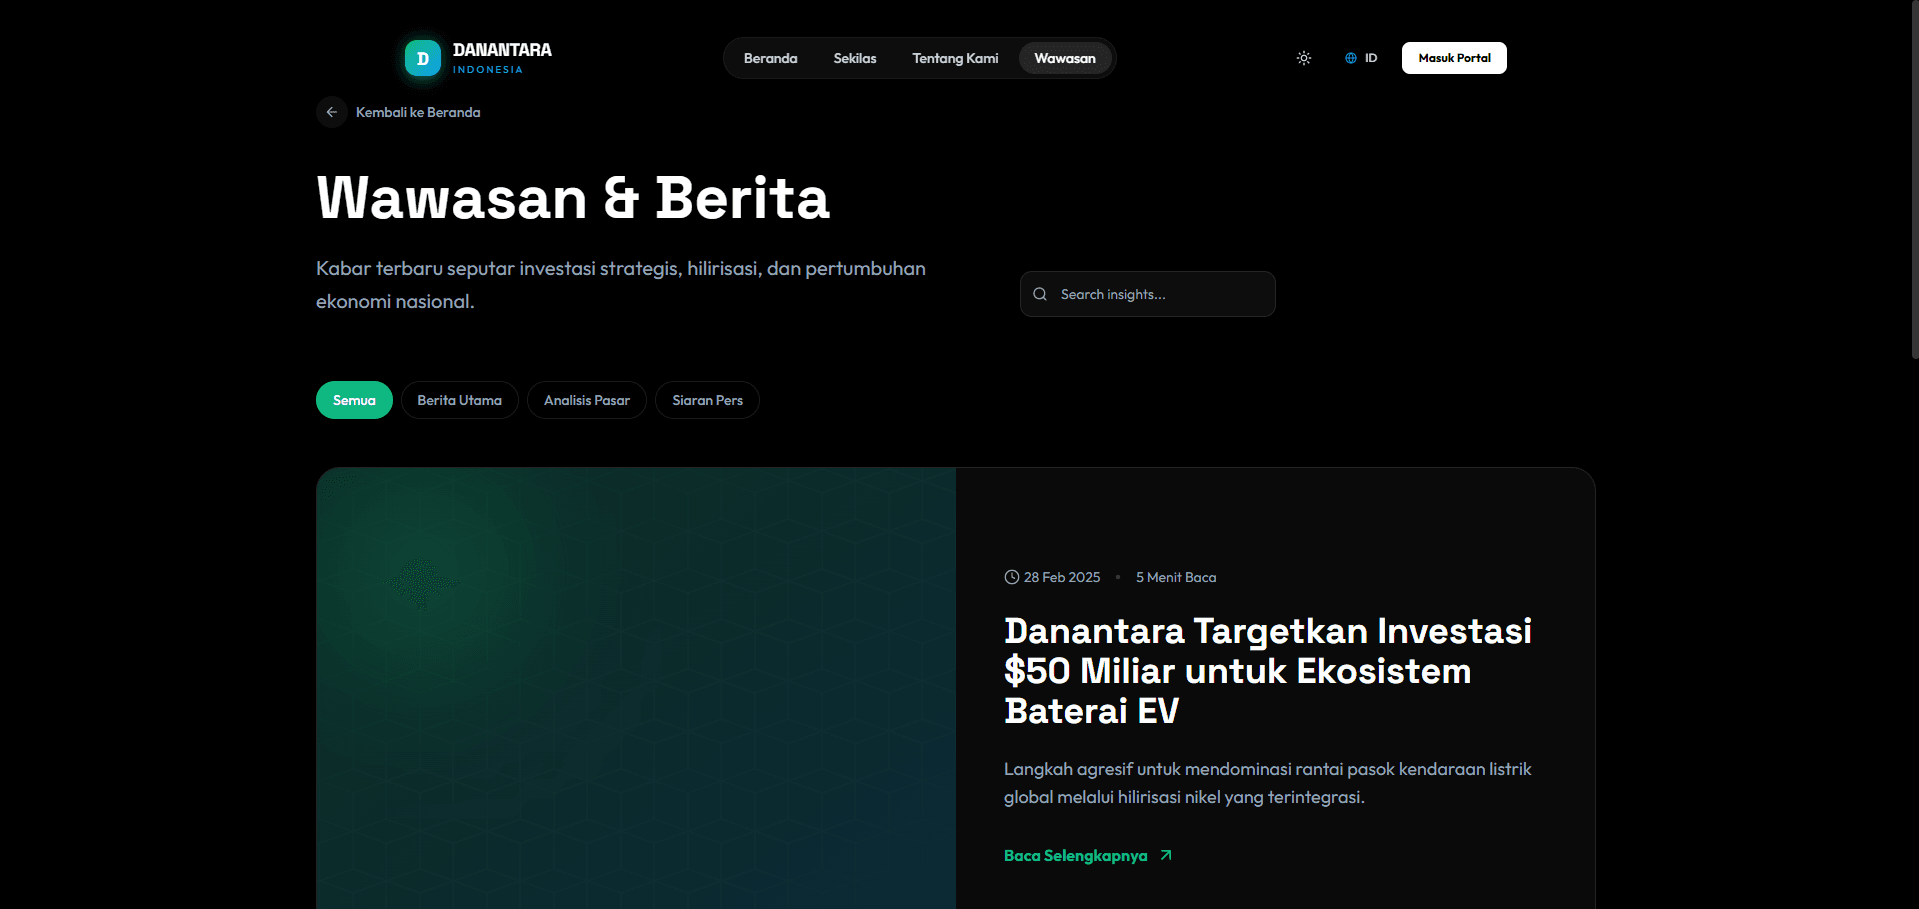The width and height of the screenshot is (1919, 909).
Task: Open Baca Selengkapnya link
Action: tap(1074, 855)
